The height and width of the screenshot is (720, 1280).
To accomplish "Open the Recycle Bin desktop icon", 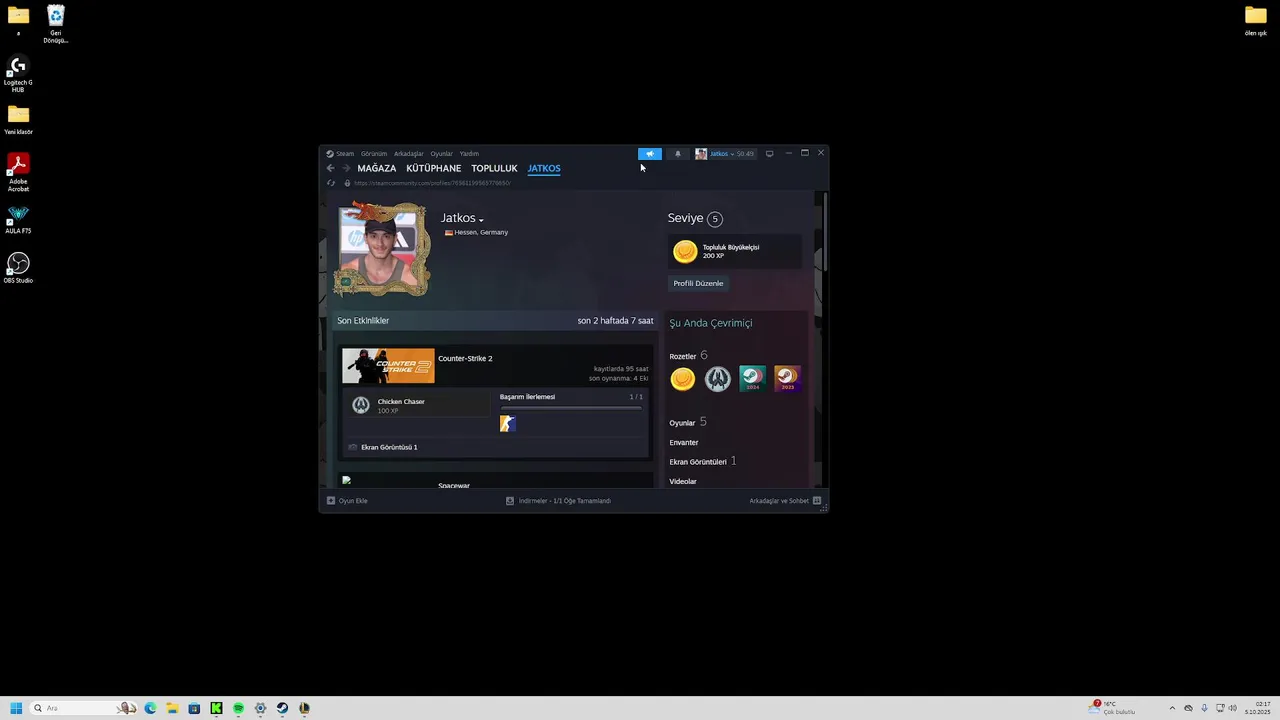I will pyautogui.click(x=56, y=24).
